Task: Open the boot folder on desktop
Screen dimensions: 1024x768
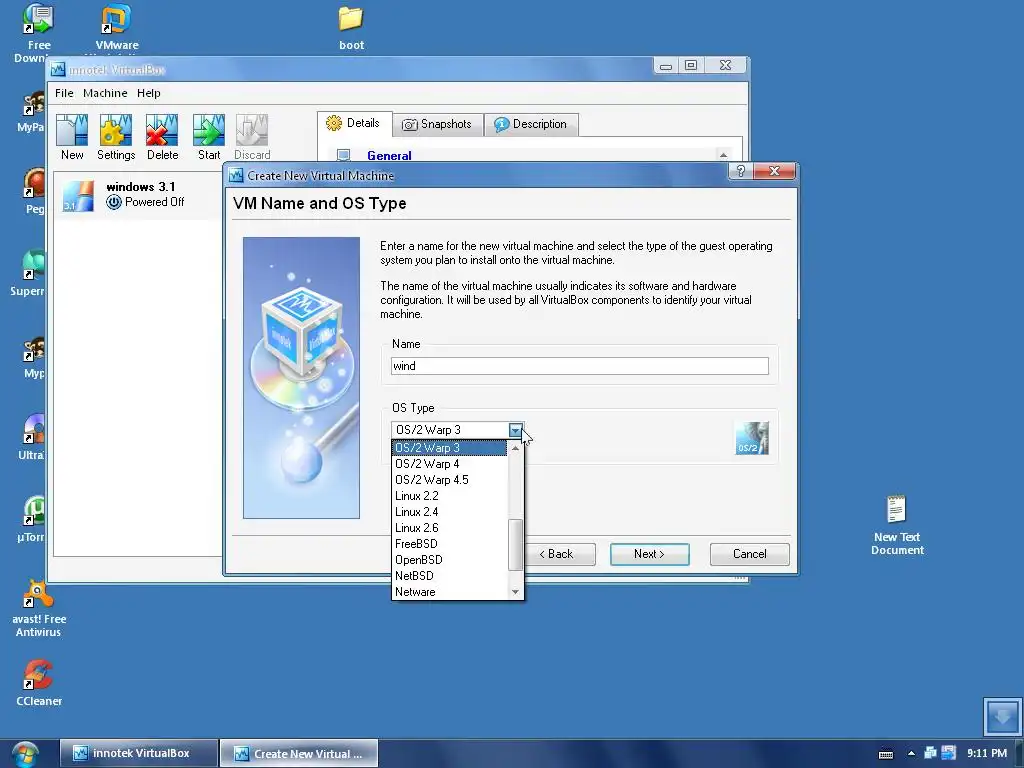Action: 351,27
